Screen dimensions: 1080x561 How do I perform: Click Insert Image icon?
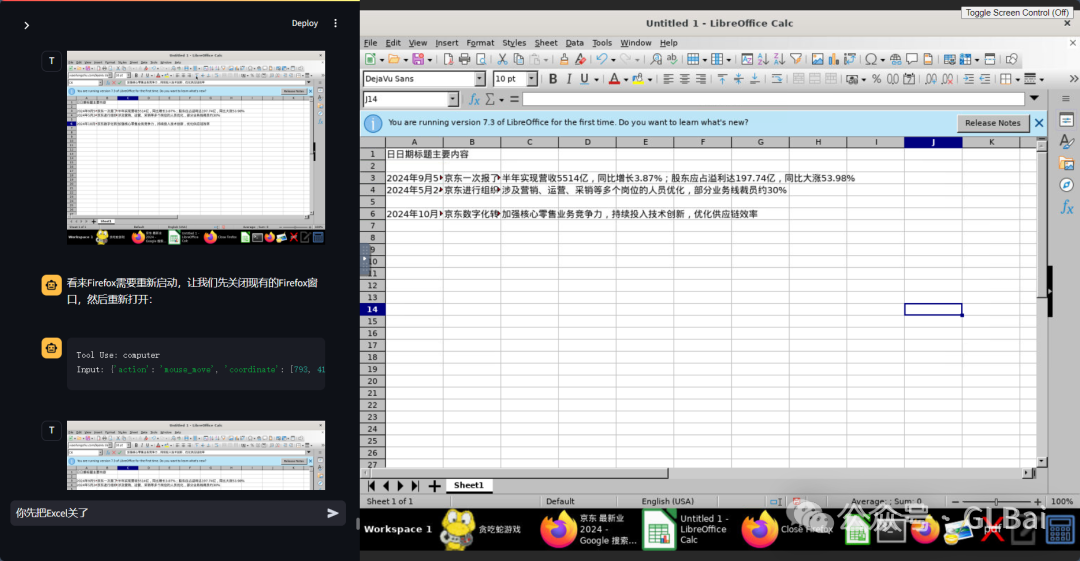(818, 59)
